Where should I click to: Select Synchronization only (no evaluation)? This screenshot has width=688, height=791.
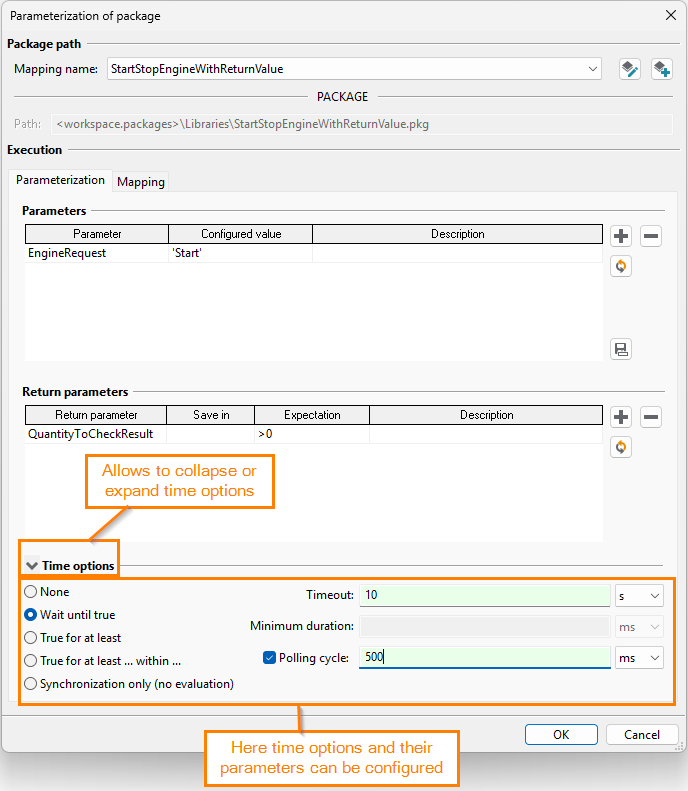(x=129, y=684)
